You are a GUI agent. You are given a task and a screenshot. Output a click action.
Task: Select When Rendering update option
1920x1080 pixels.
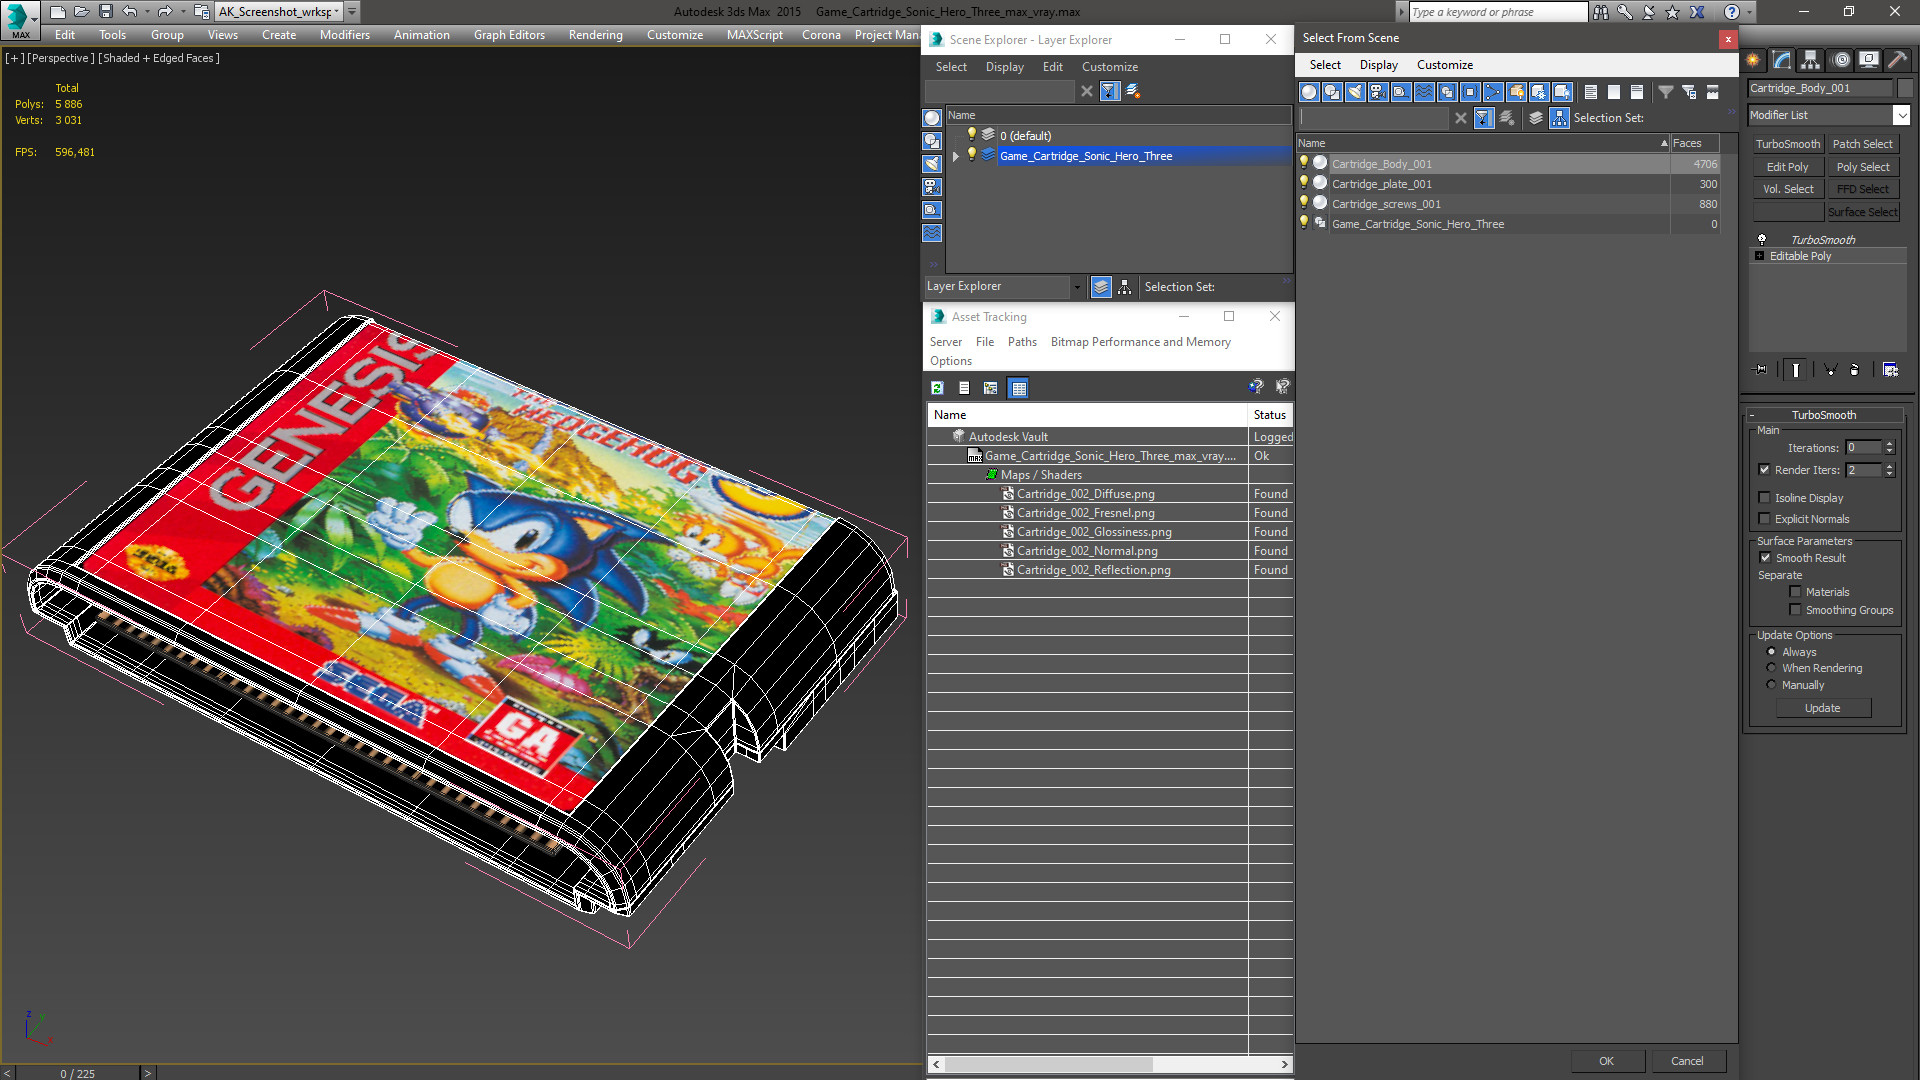(1771, 668)
